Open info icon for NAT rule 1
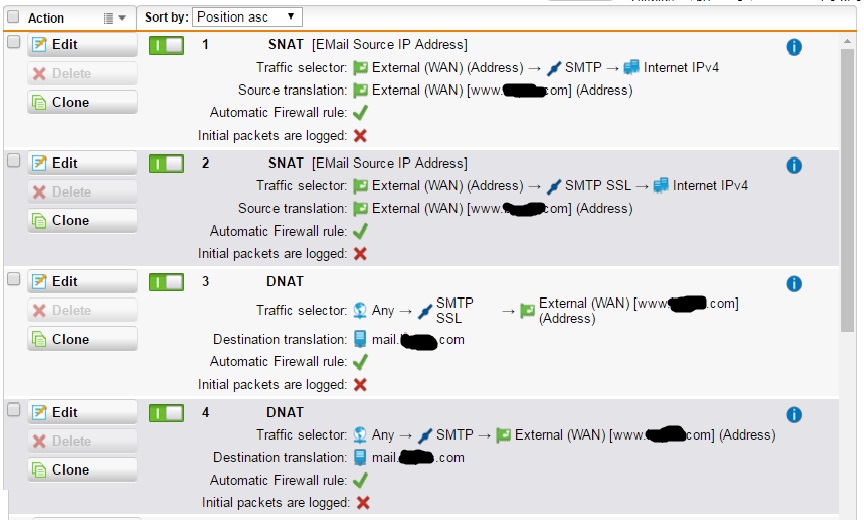 click(x=793, y=47)
